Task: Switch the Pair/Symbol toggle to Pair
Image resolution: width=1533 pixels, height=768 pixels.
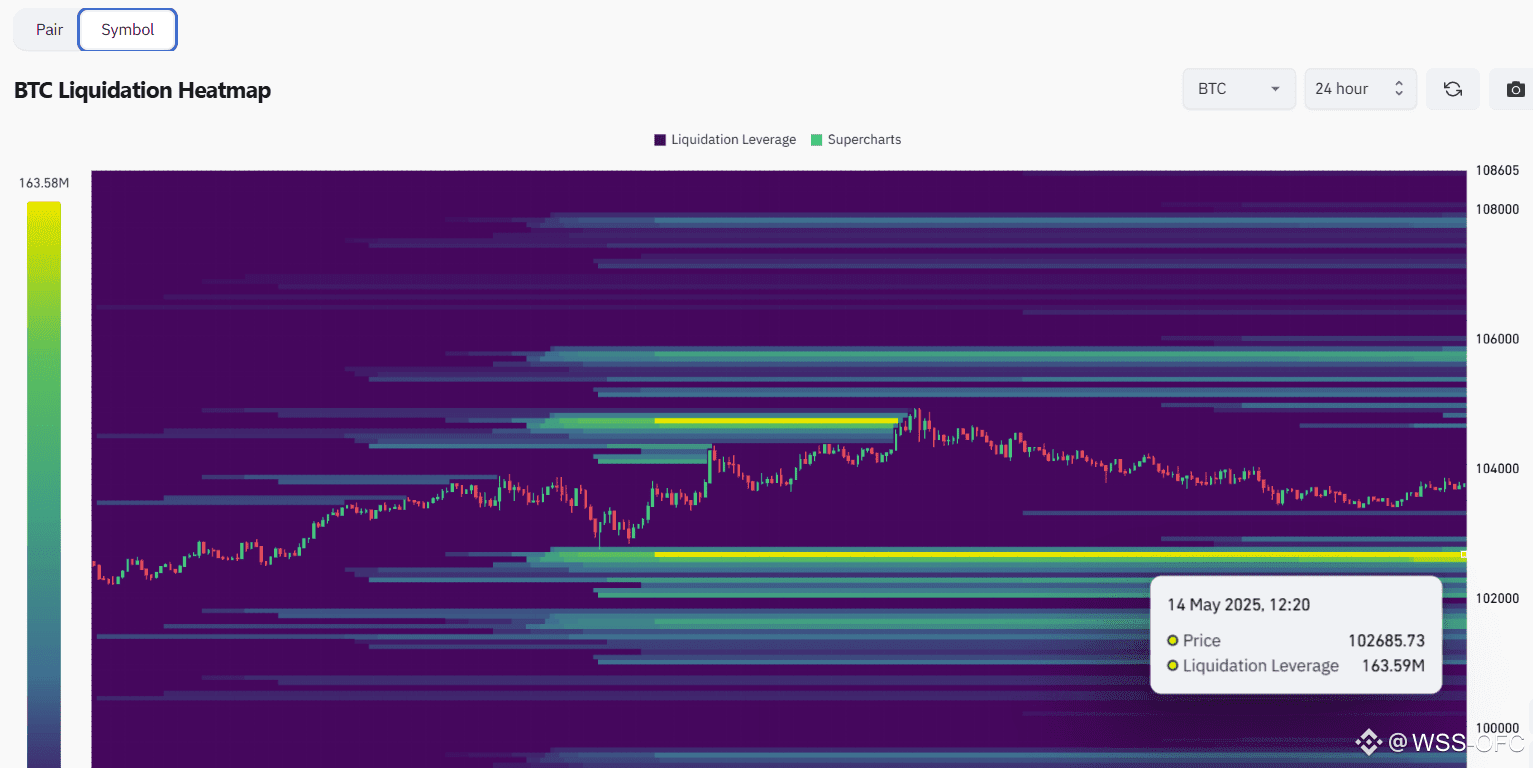Action: [48, 29]
